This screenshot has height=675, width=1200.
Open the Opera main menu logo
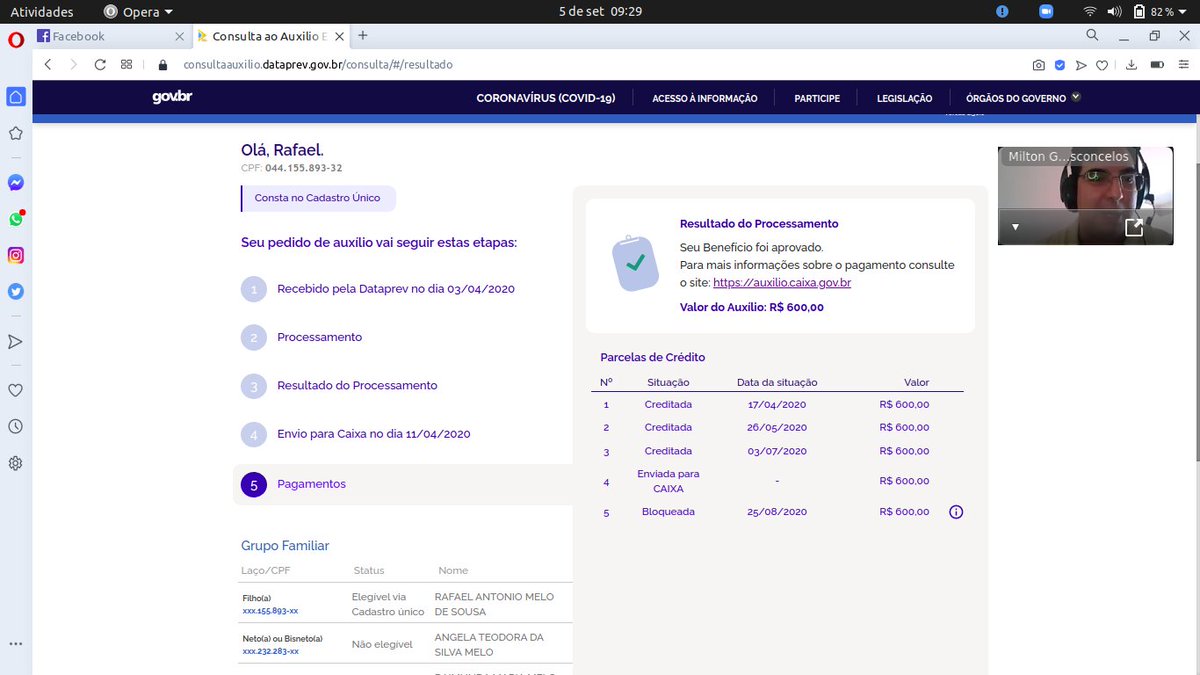[16, 40]
